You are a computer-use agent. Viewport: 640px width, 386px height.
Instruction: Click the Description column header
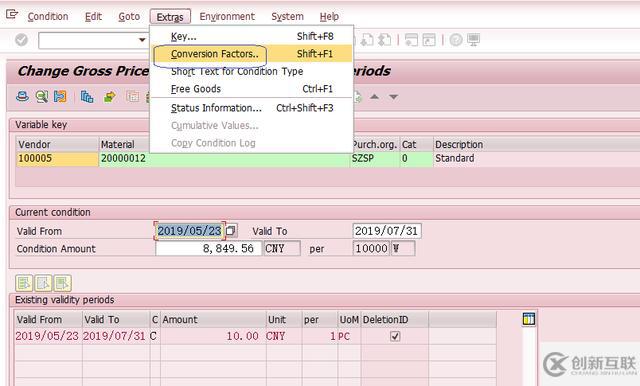coord(536,144)
